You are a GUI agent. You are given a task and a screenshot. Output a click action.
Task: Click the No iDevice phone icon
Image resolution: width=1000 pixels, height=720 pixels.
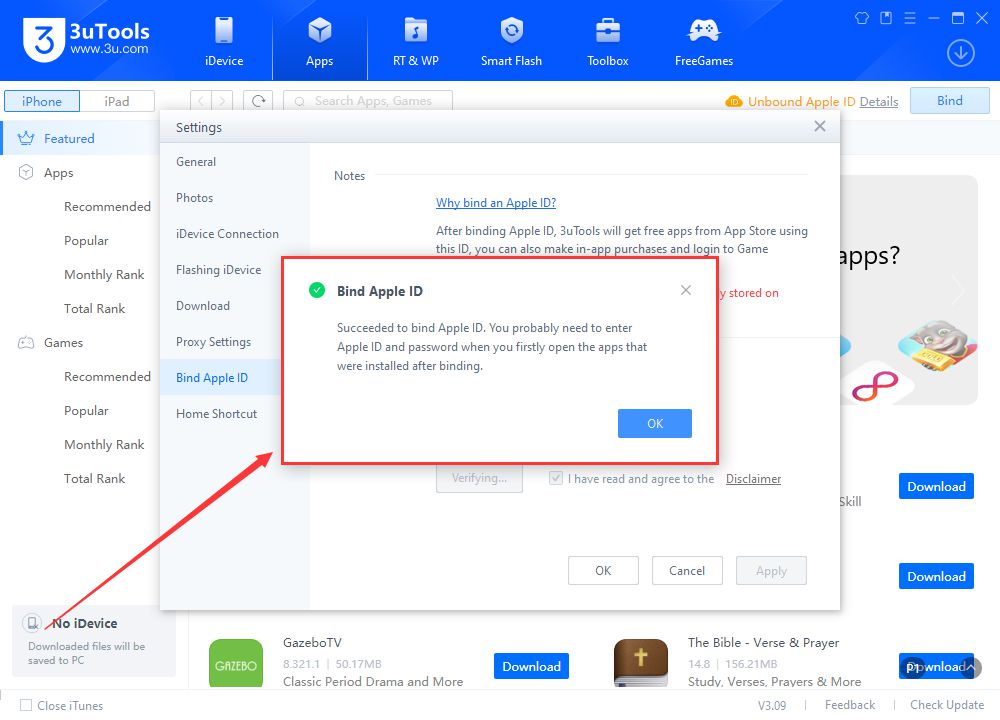(32, 622)
